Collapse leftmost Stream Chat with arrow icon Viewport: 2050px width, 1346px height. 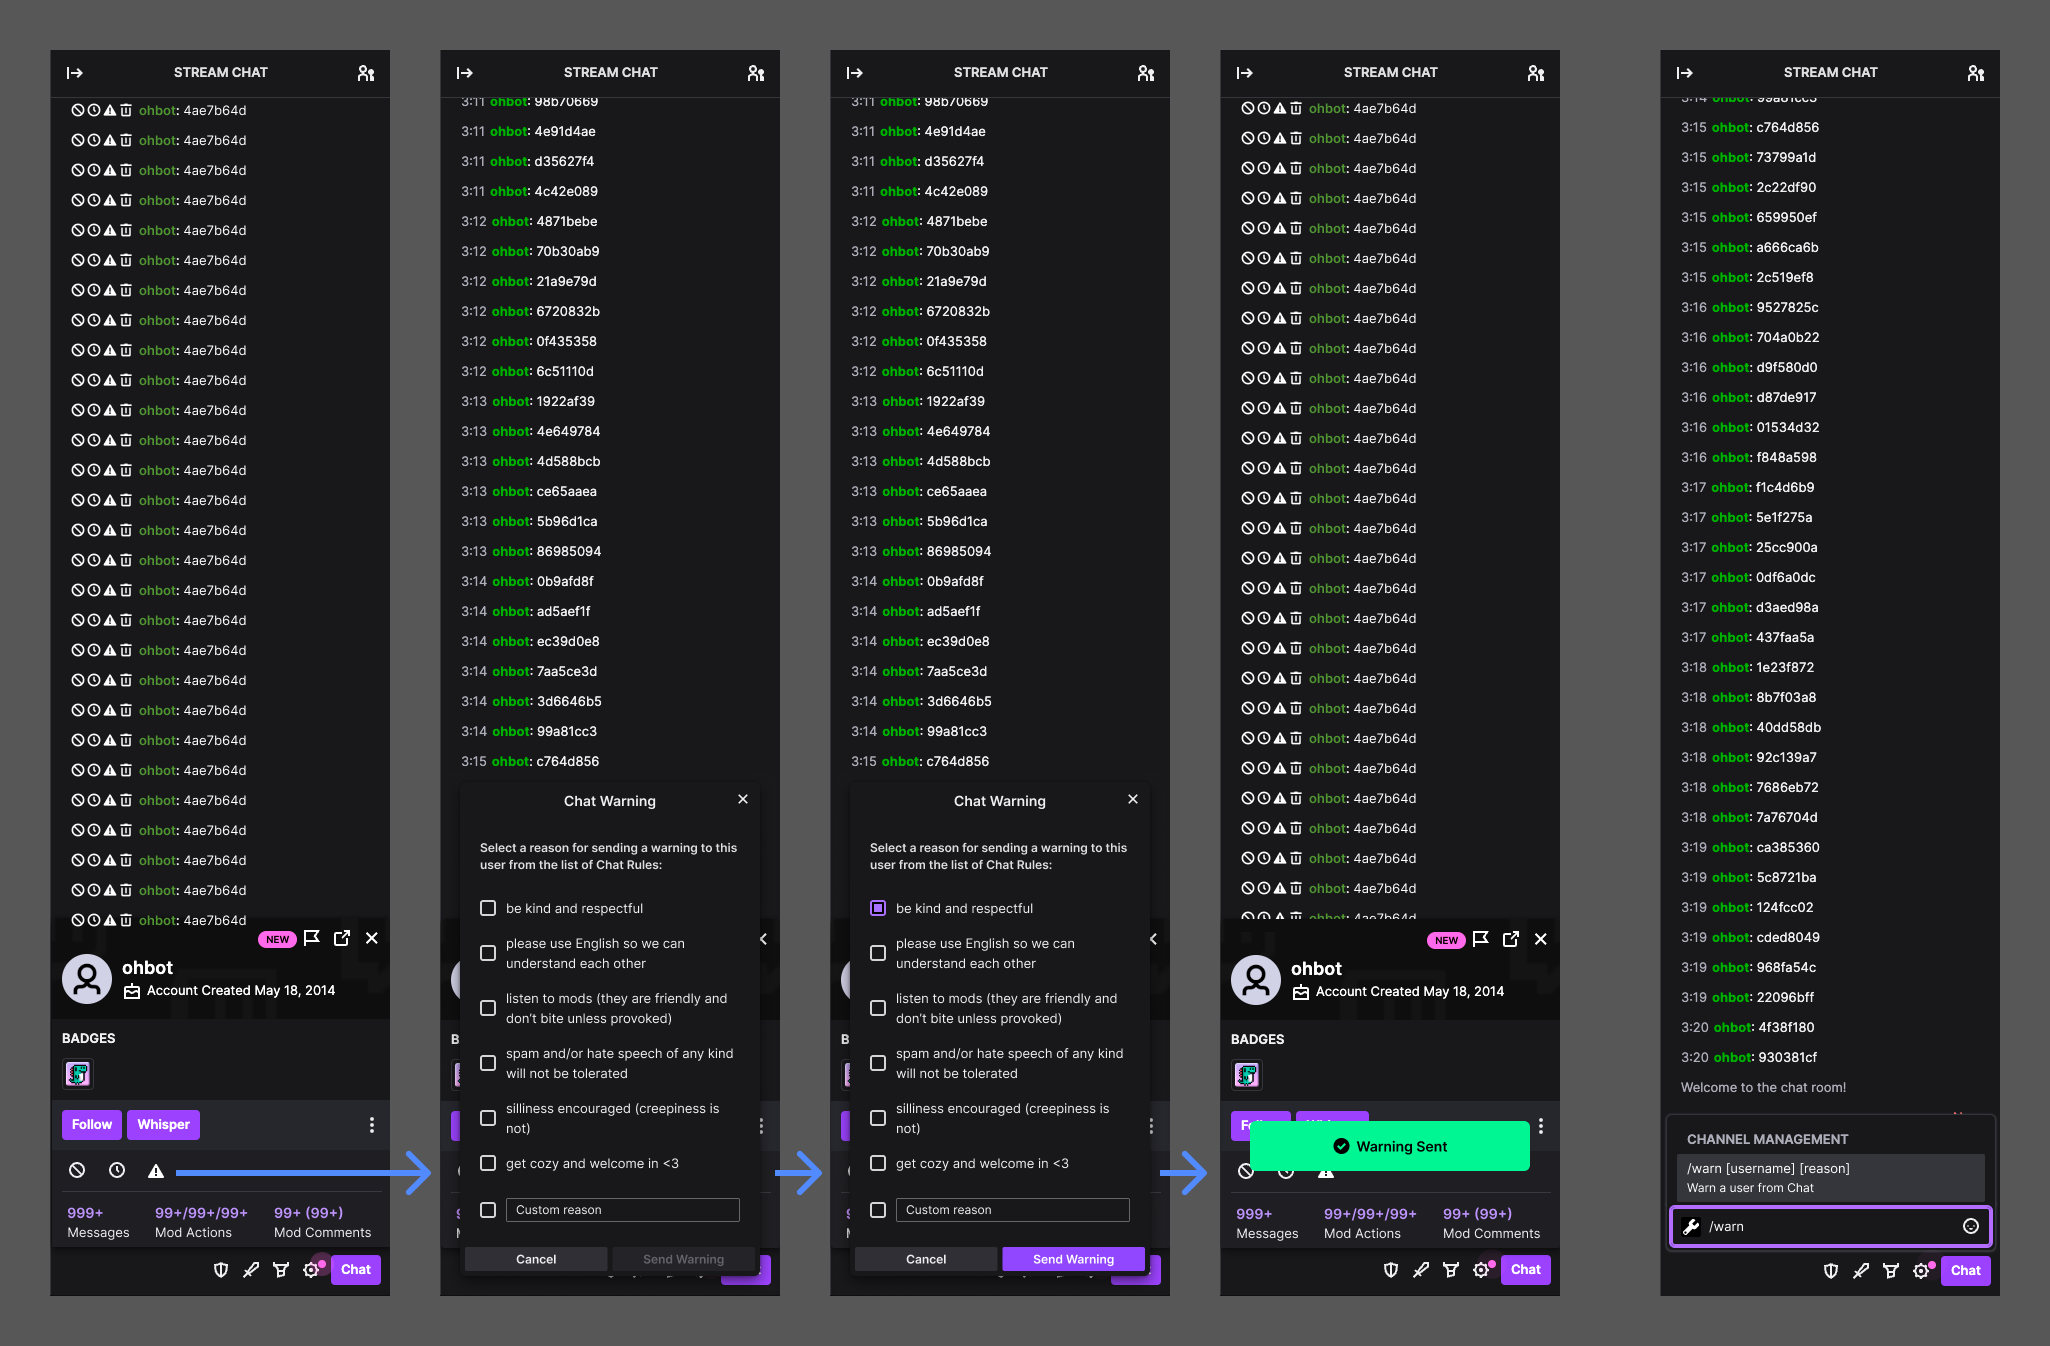[75, 73]
